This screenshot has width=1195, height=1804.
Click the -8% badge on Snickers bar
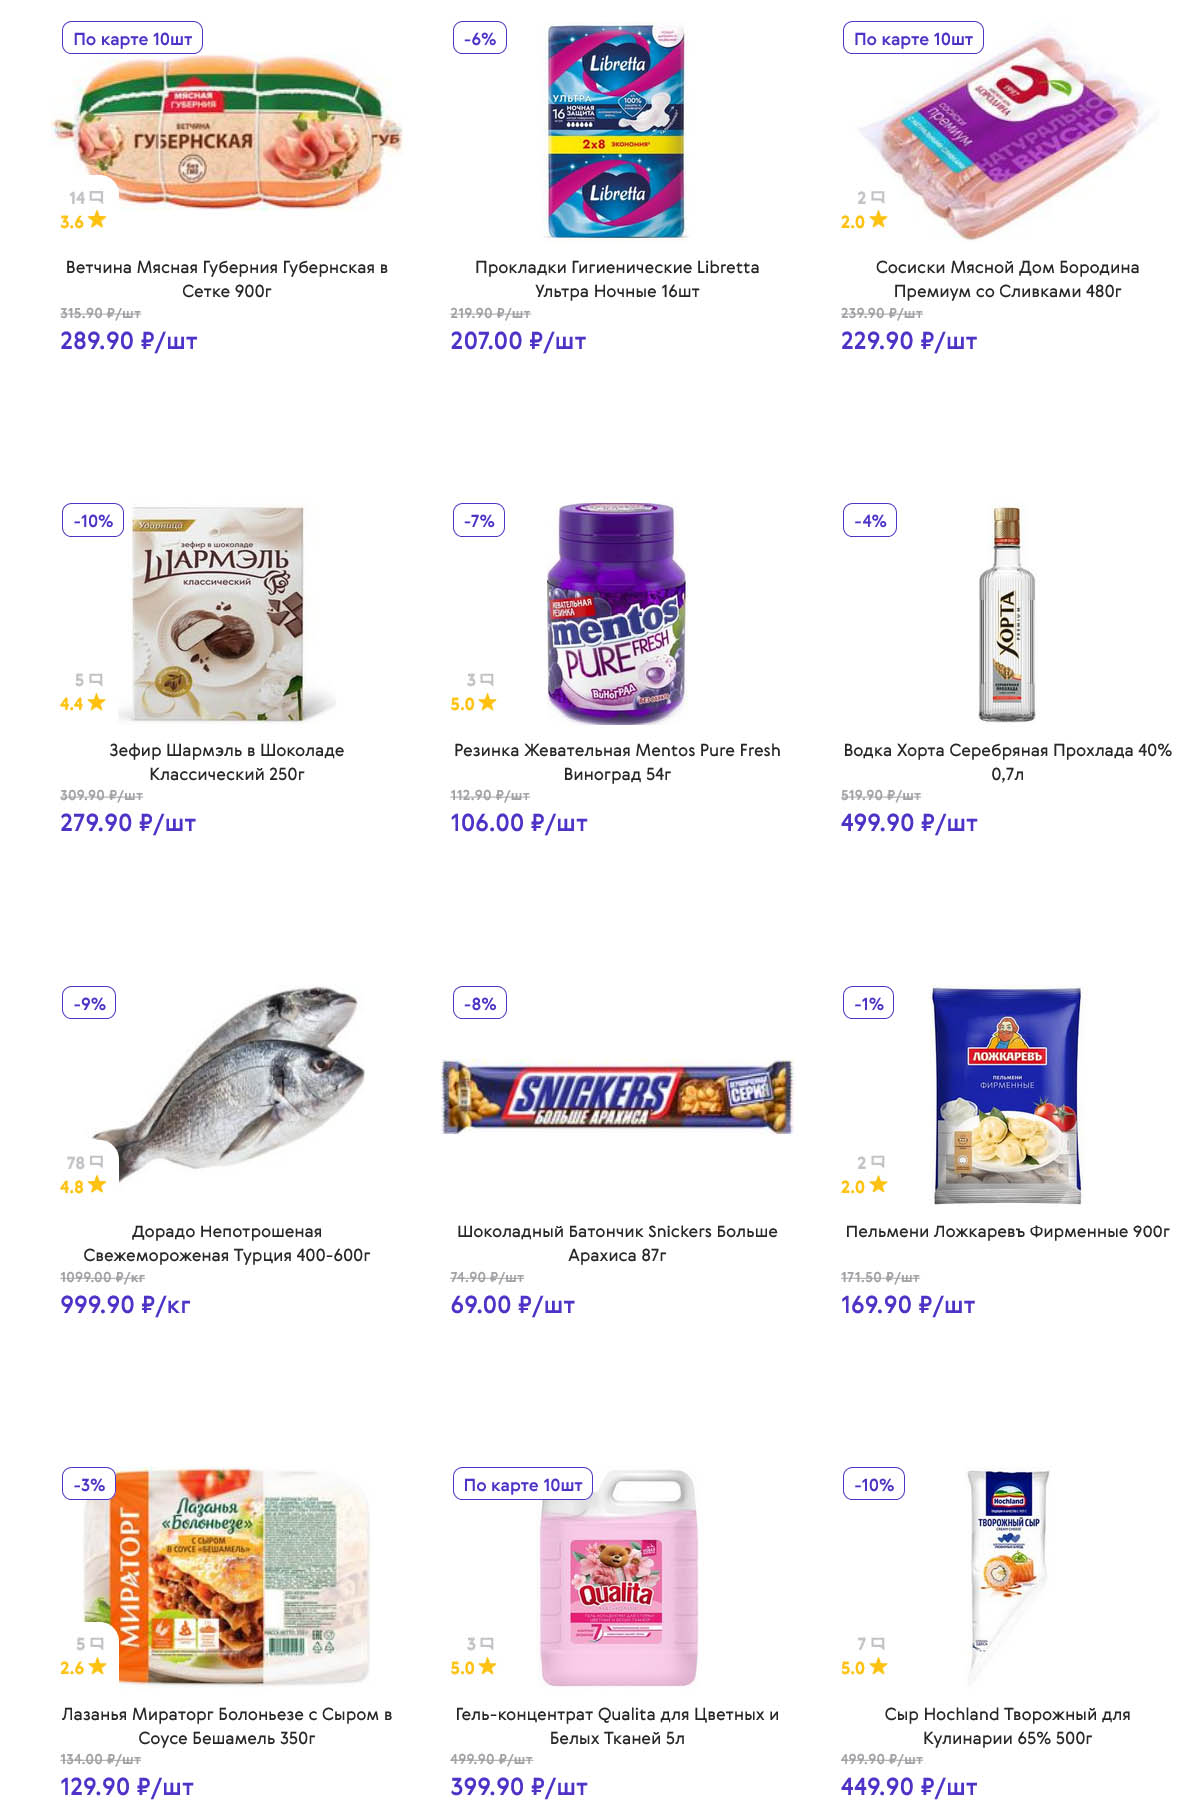(480, 1003)
